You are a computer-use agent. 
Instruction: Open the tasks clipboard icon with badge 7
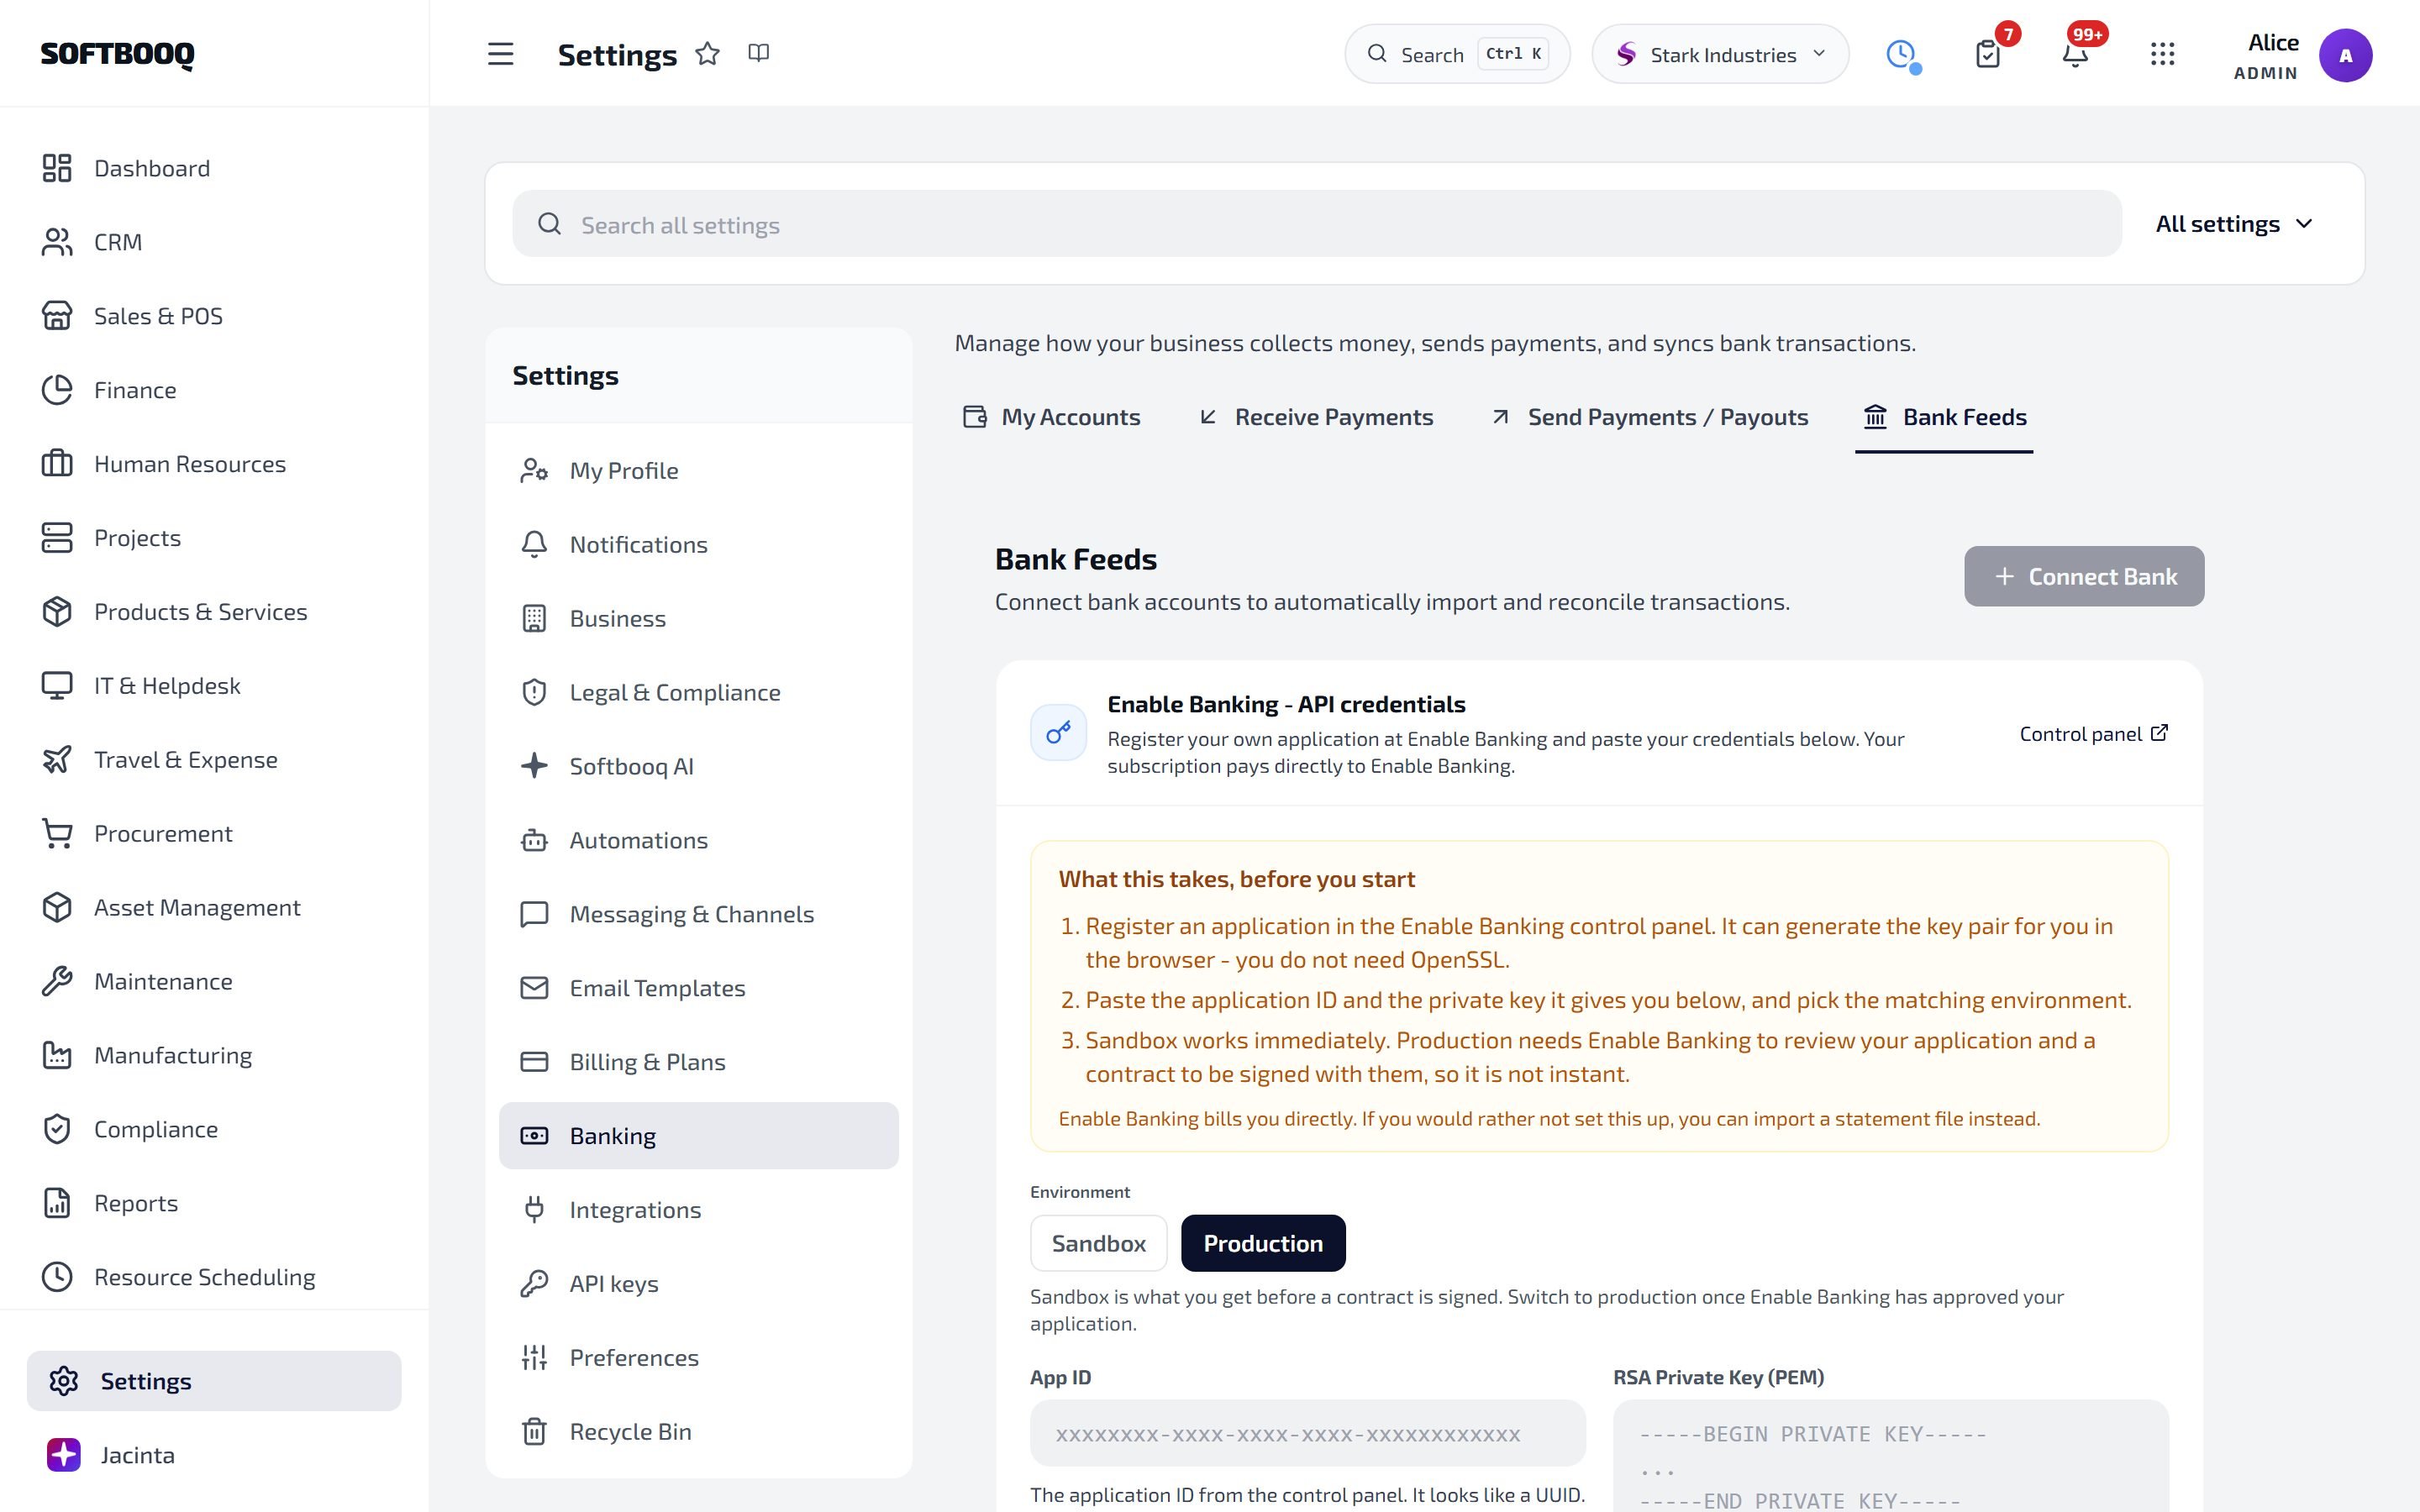[x=1988, y=54]
